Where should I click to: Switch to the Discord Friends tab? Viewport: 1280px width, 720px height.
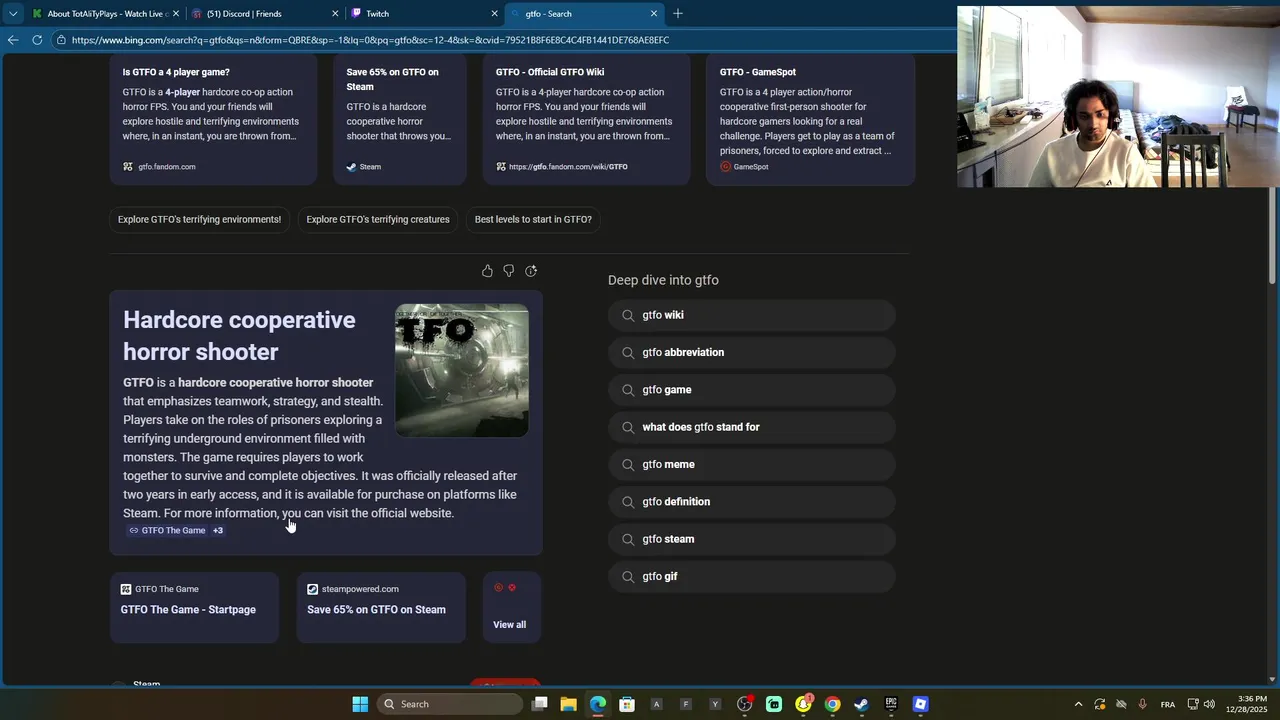tap(264, 13)
